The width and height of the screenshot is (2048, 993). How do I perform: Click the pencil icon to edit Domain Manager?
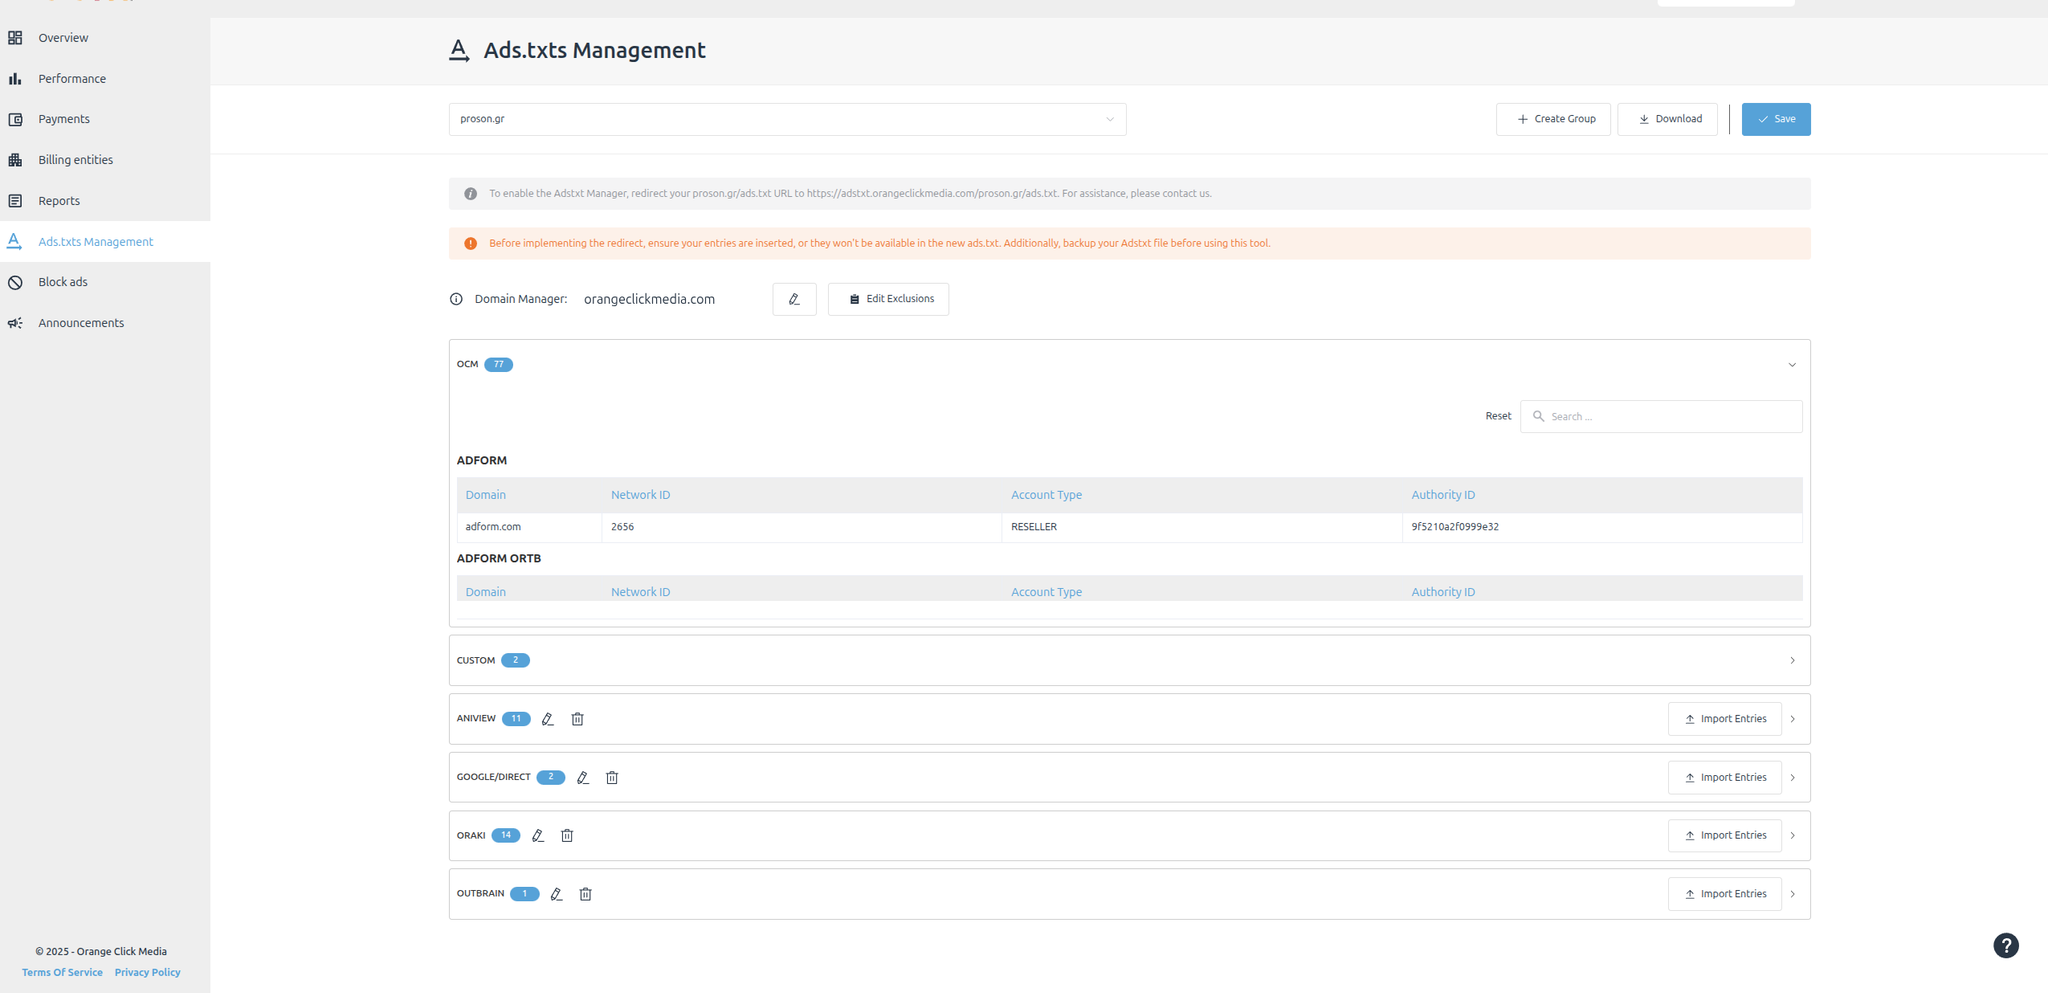click(794, 298)
